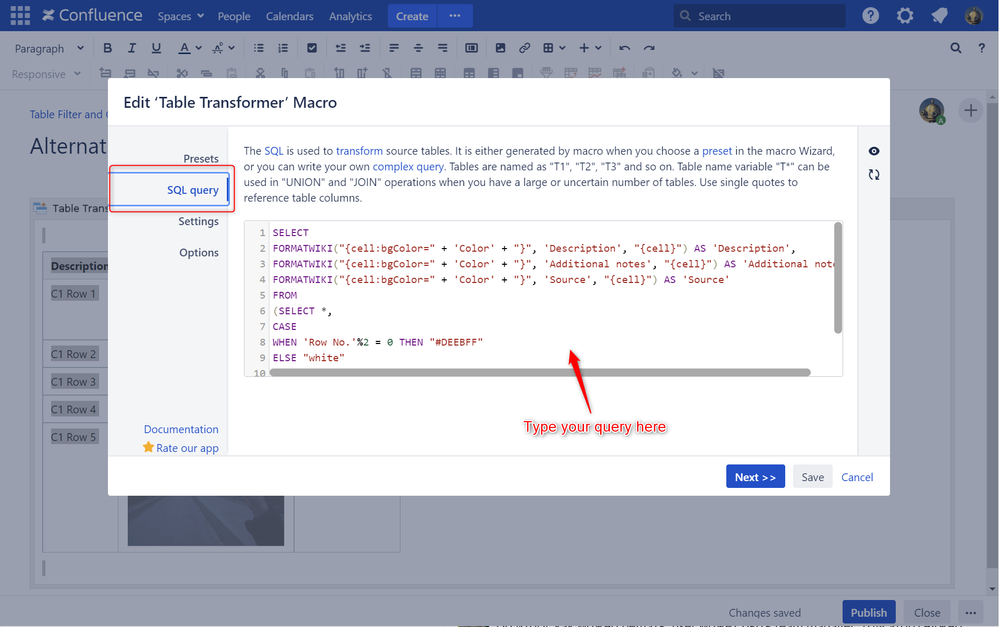Viewport: 999px width, 627px height.
Task: Click the task list checkbox icon
Action: (x=312, y=48)
